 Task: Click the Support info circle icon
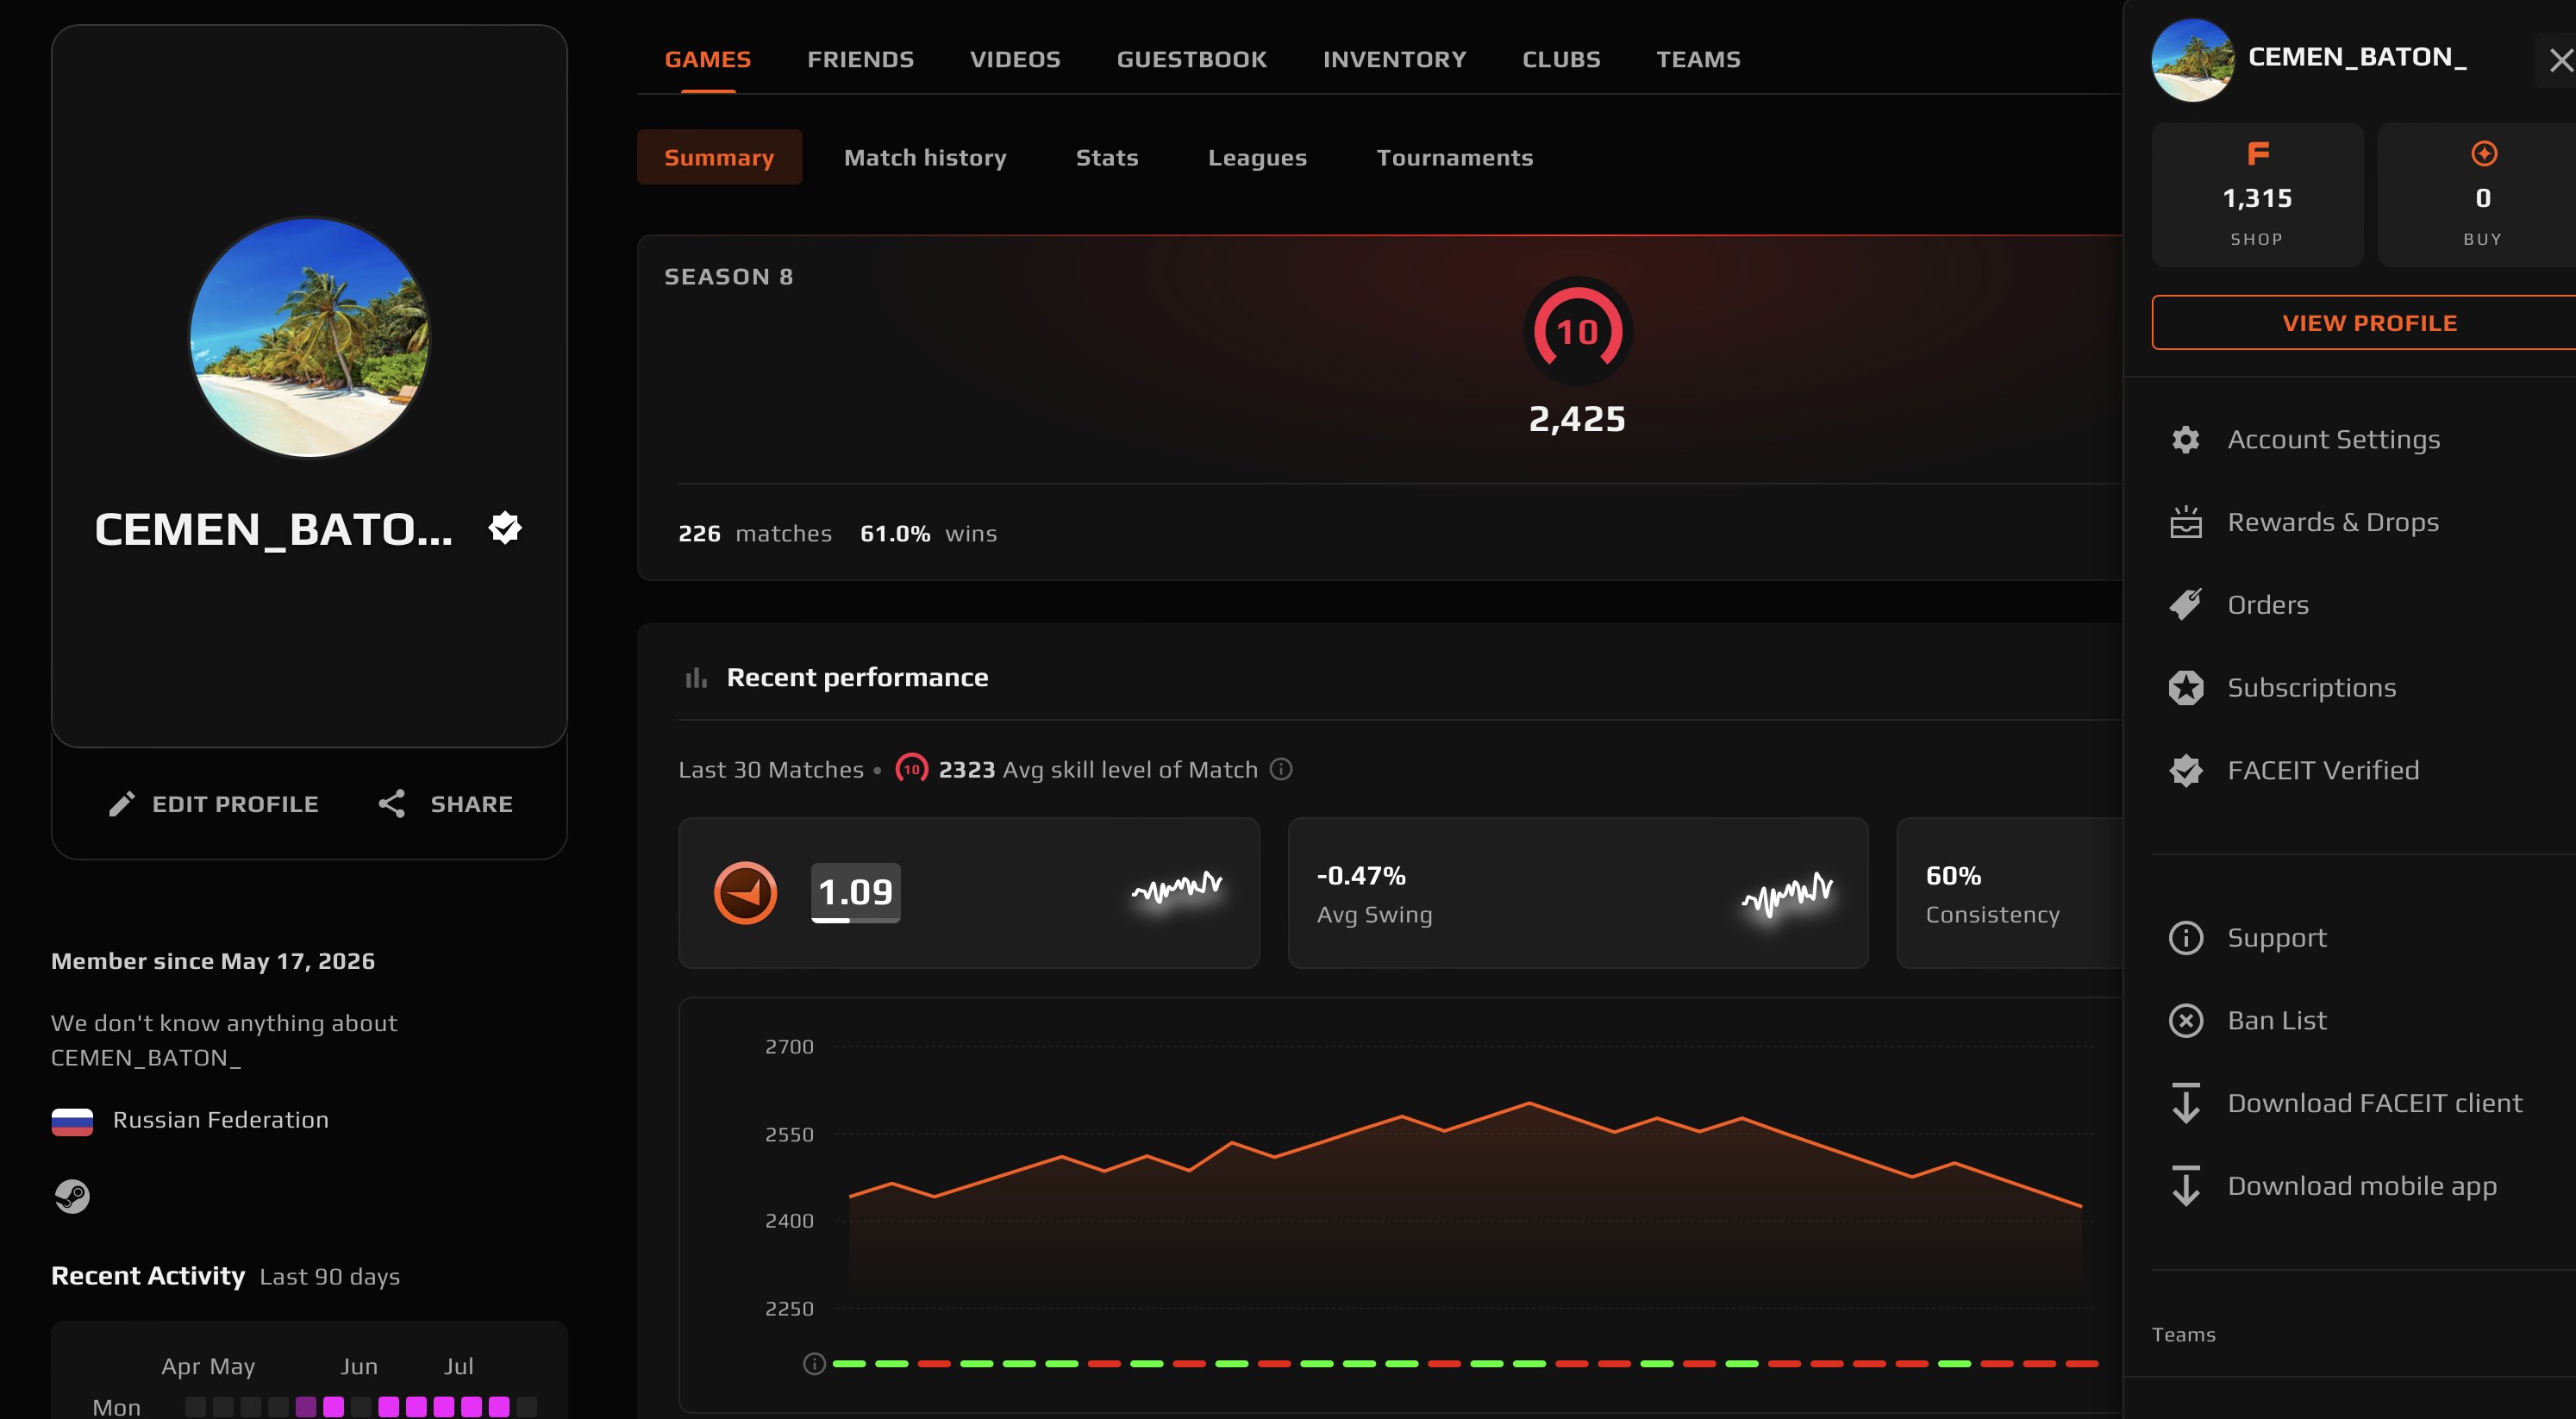2185,937
